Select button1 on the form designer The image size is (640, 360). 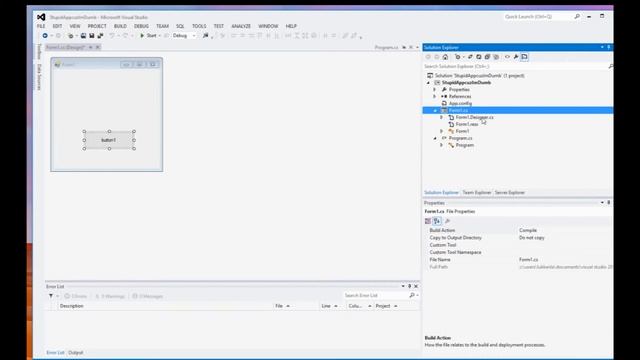(x=109, y=140)
